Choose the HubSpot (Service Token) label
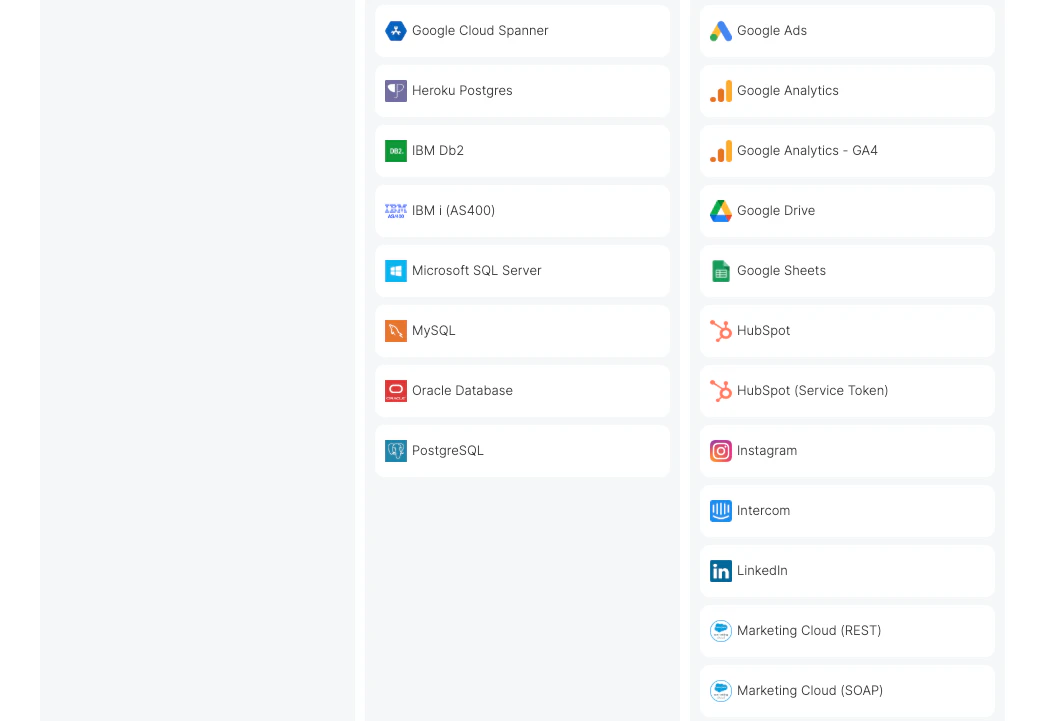 (x=812, y=391)
